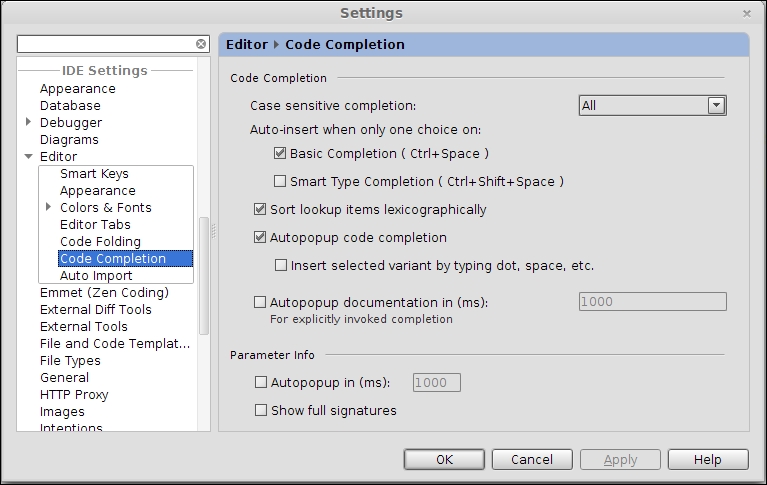The height and width of the screenshot is (485, 767).
Task: Open Auto Import settings page
Action: pyautogui.click(x=96, y=276)
